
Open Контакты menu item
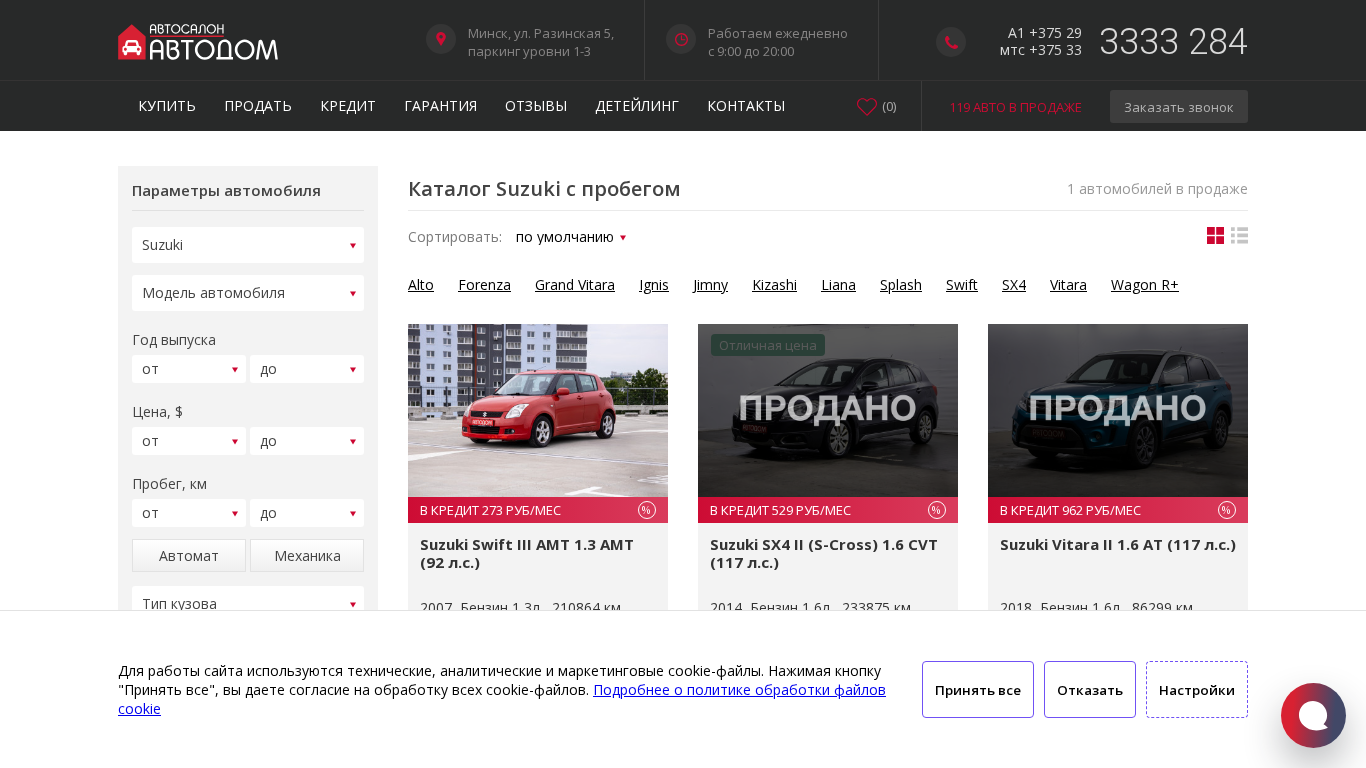(x=746, y=106)
